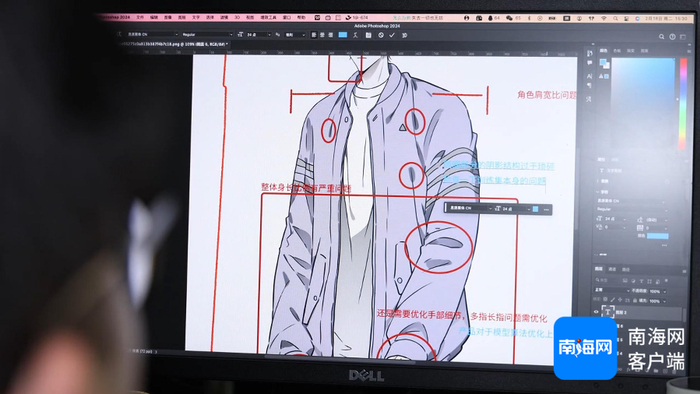
Task: Toggle layer filtering switch in Layers panel
Action: pyautogui.click(x=667, y=281)
